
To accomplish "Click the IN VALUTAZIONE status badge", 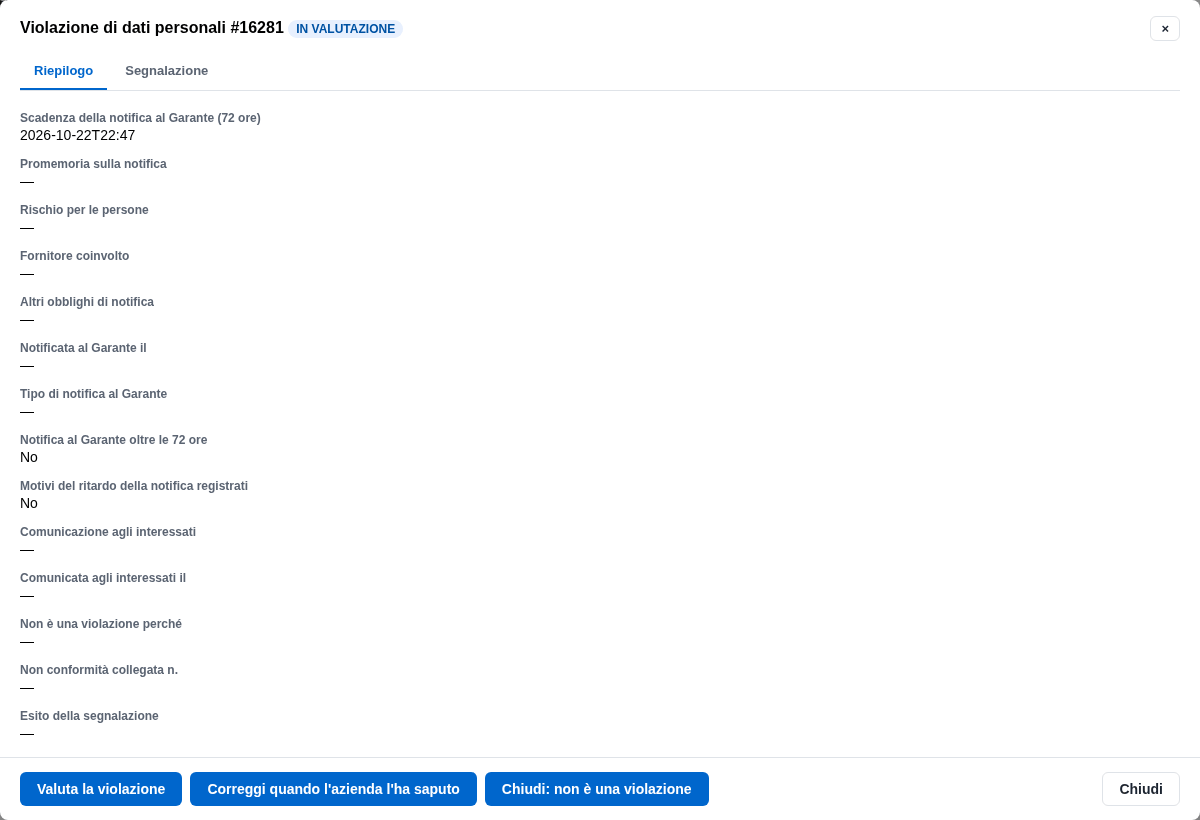I will pos(346,29).
